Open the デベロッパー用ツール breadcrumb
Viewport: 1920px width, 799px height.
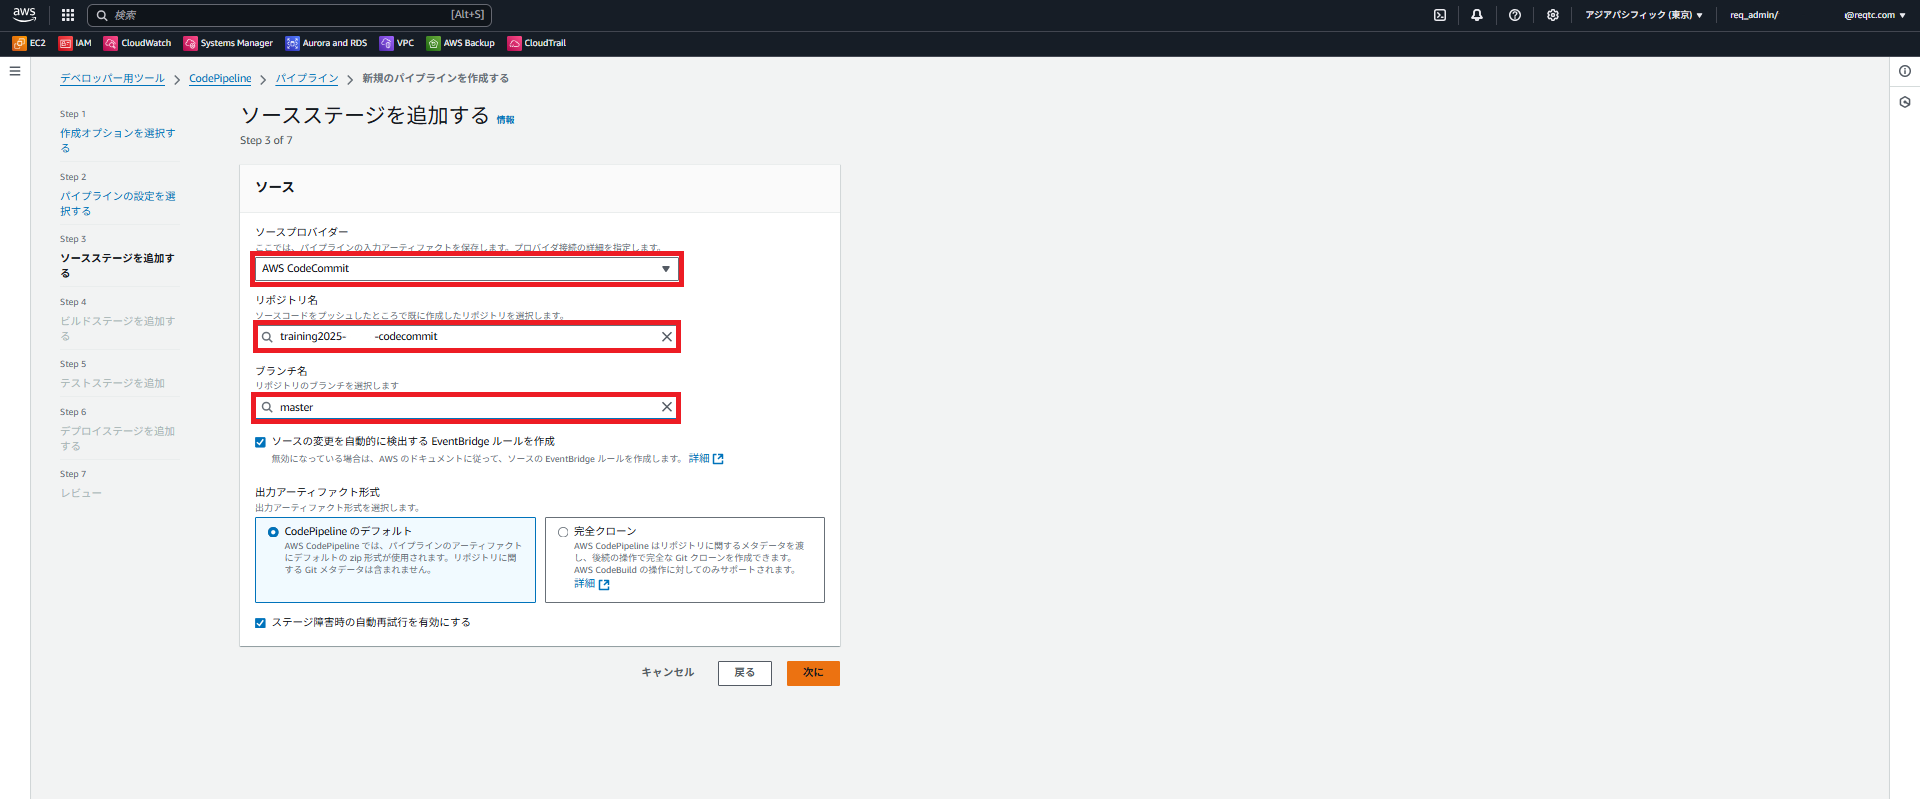[112, 78]
